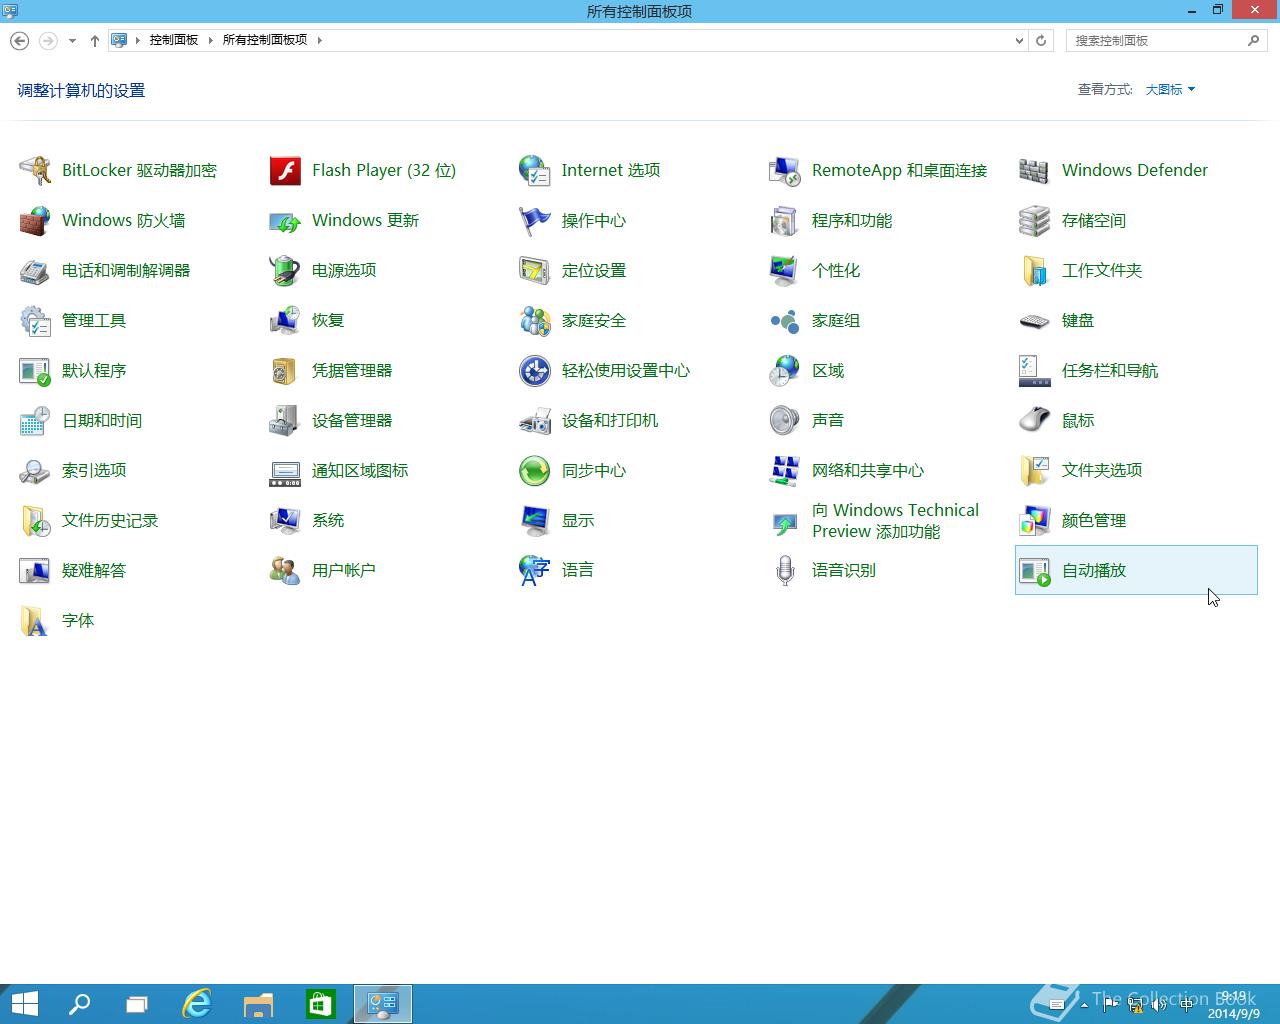The width and height of the screenshot is (1280, 1024).
Task: Open 通知区域图标 link
Action: coord(360,470)
